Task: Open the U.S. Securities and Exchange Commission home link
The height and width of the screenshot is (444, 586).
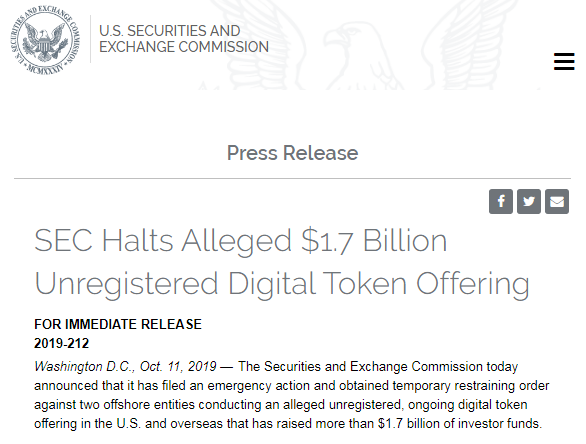Action: pos(183,39)
